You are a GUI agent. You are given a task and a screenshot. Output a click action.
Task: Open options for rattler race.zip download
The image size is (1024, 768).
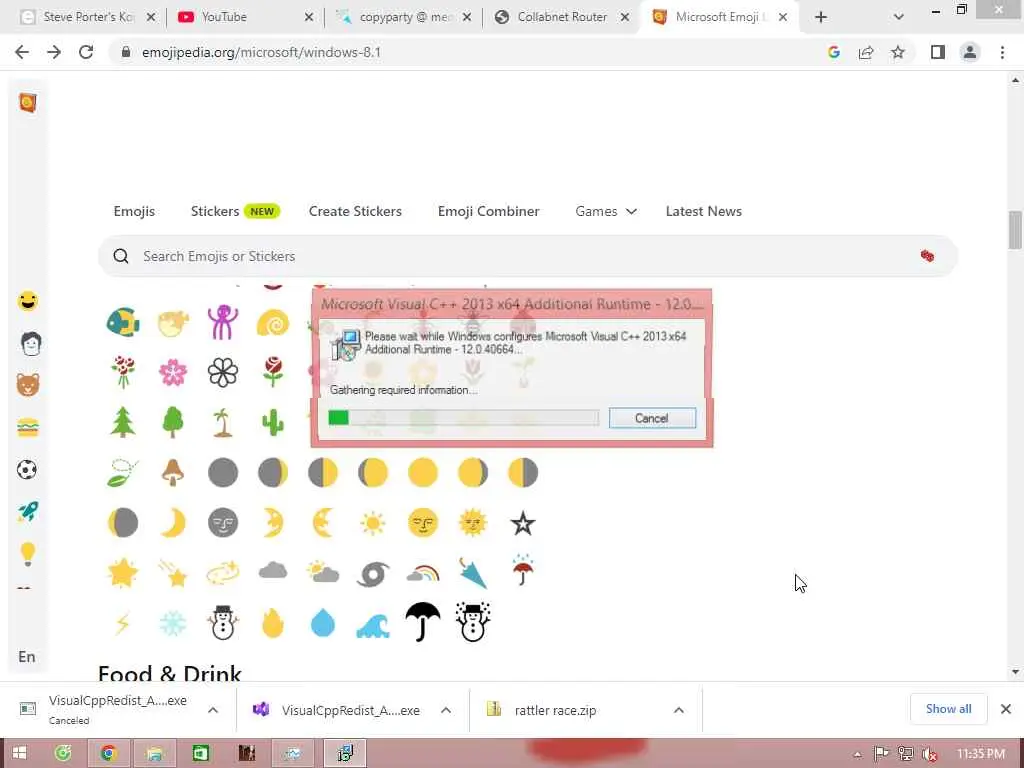point(679,710)
